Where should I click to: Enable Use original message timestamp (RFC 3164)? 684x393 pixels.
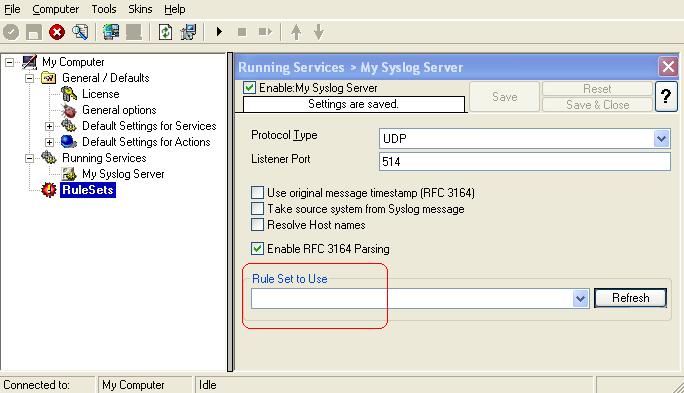tap(257, 192)
